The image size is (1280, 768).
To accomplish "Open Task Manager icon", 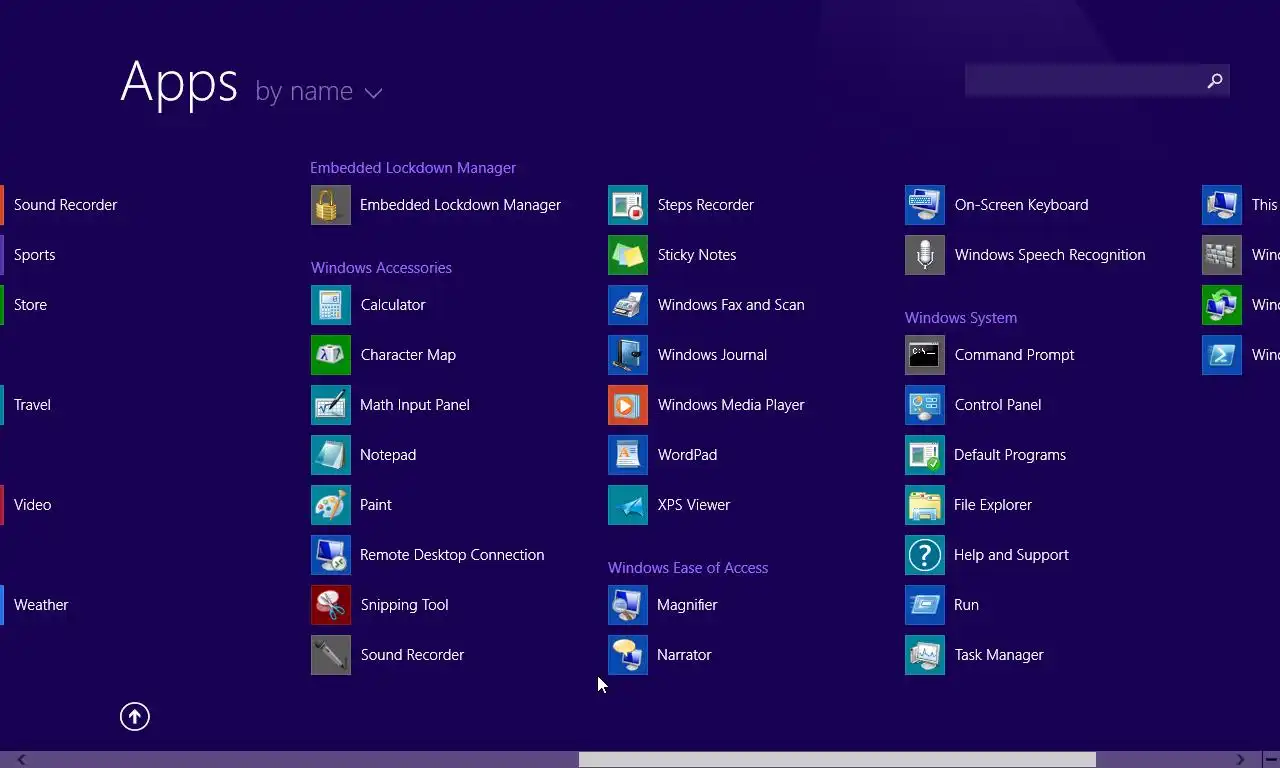I will (x=925, y=655).
